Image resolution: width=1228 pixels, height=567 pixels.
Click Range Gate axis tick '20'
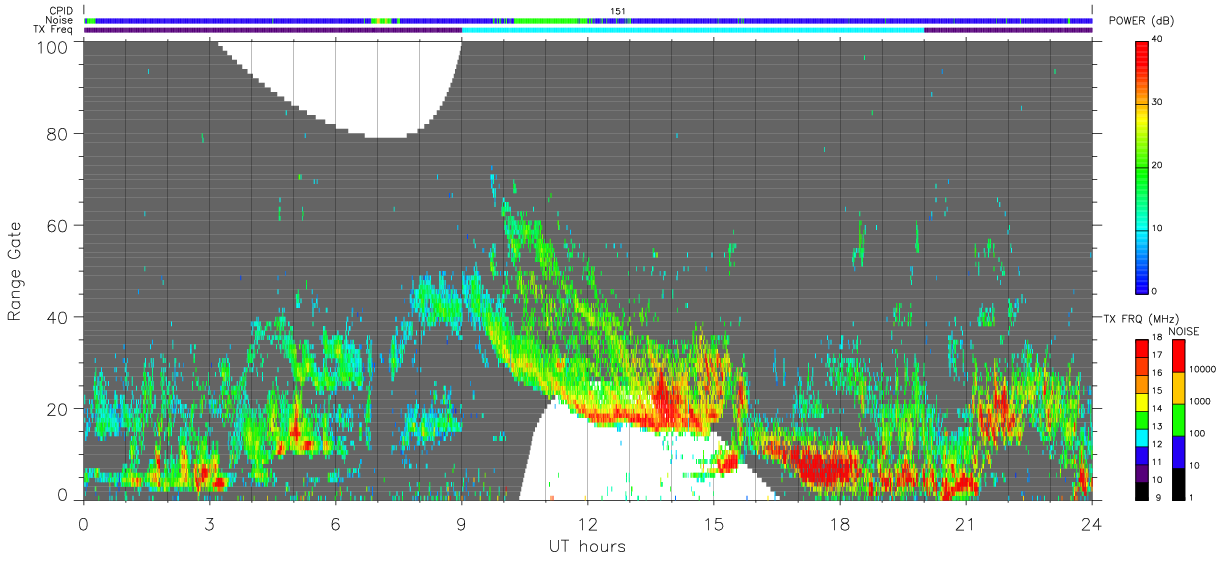[x=57, y=410]
